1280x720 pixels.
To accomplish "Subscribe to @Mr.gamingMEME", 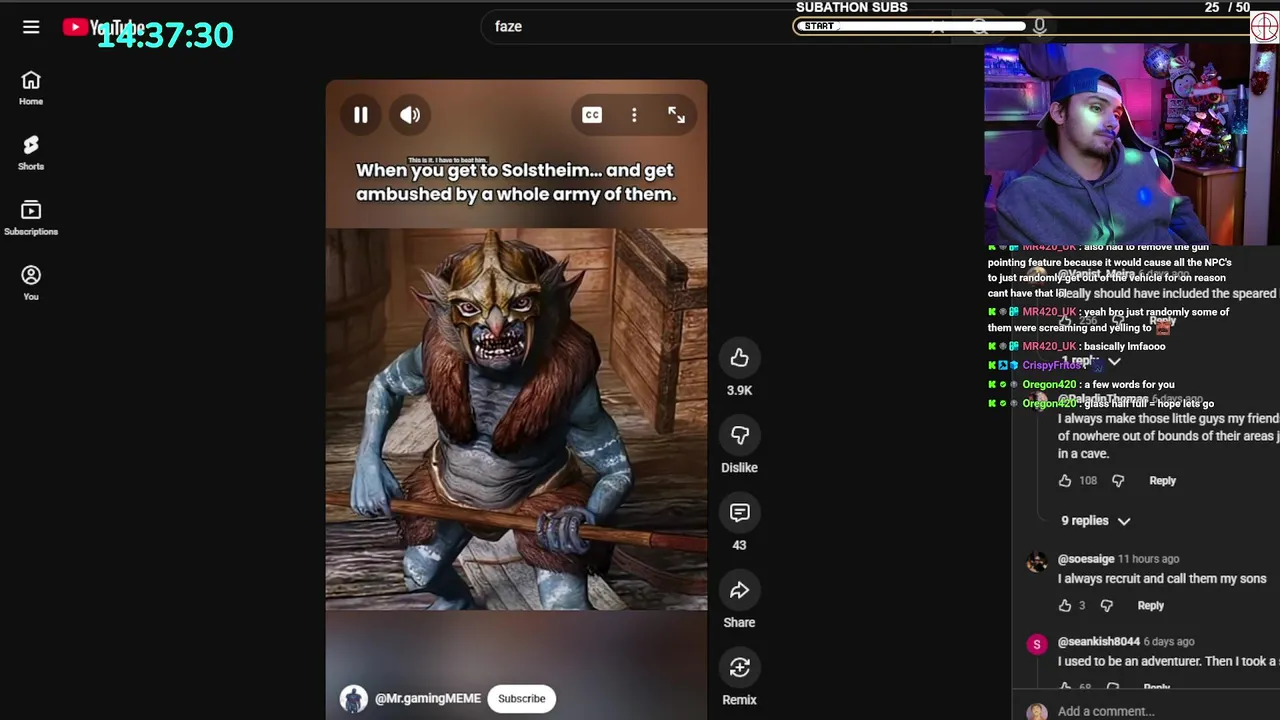I will click(x=522, y=699).
